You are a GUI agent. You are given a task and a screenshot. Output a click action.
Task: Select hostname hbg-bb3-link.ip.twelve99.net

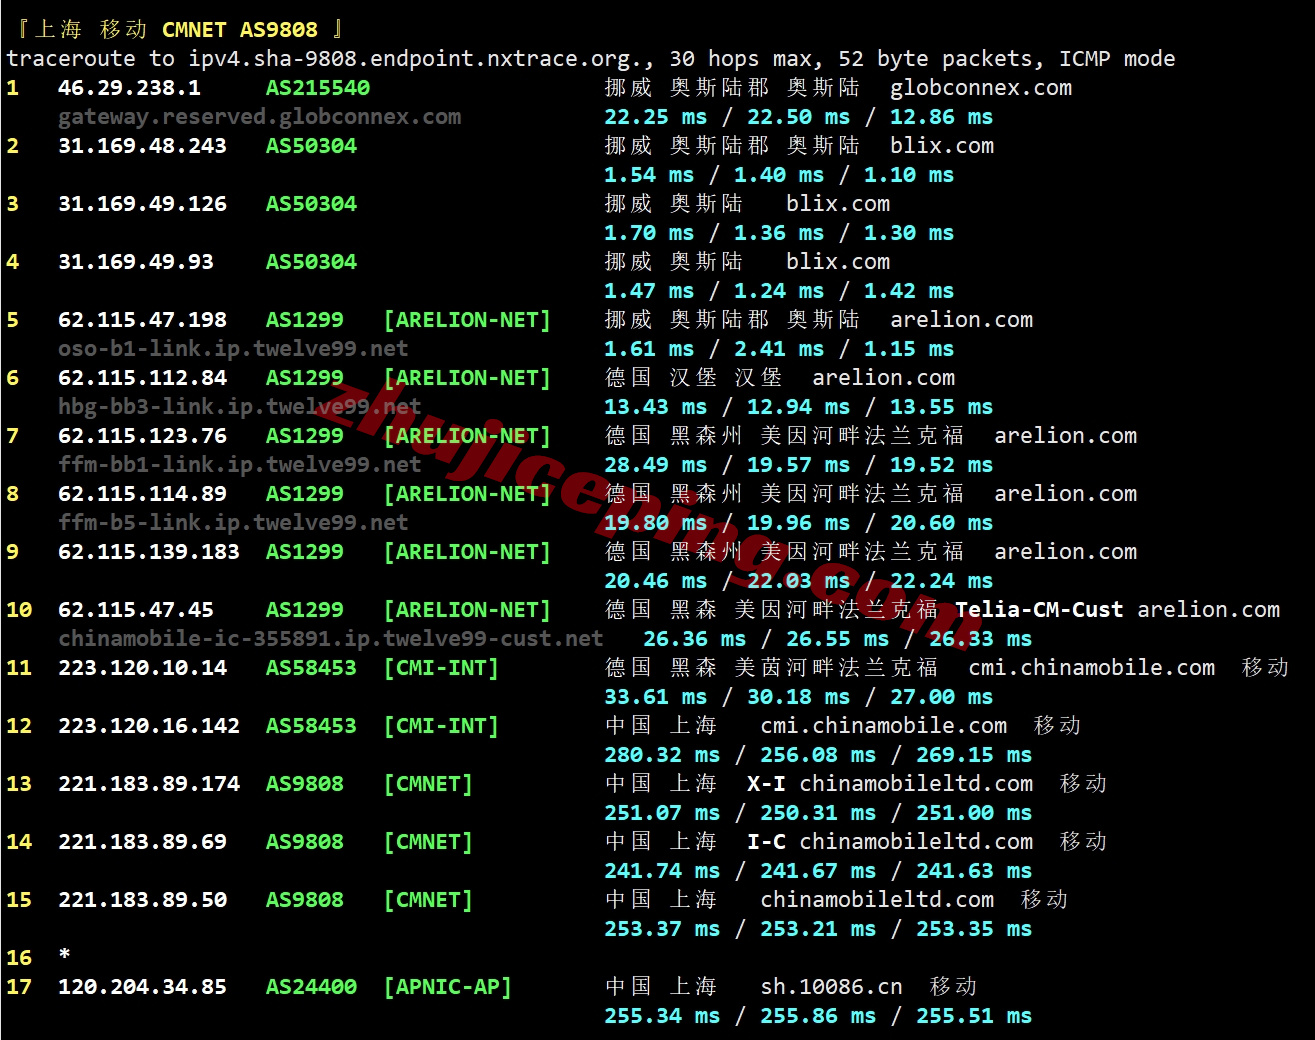click(x=239, y=407)
